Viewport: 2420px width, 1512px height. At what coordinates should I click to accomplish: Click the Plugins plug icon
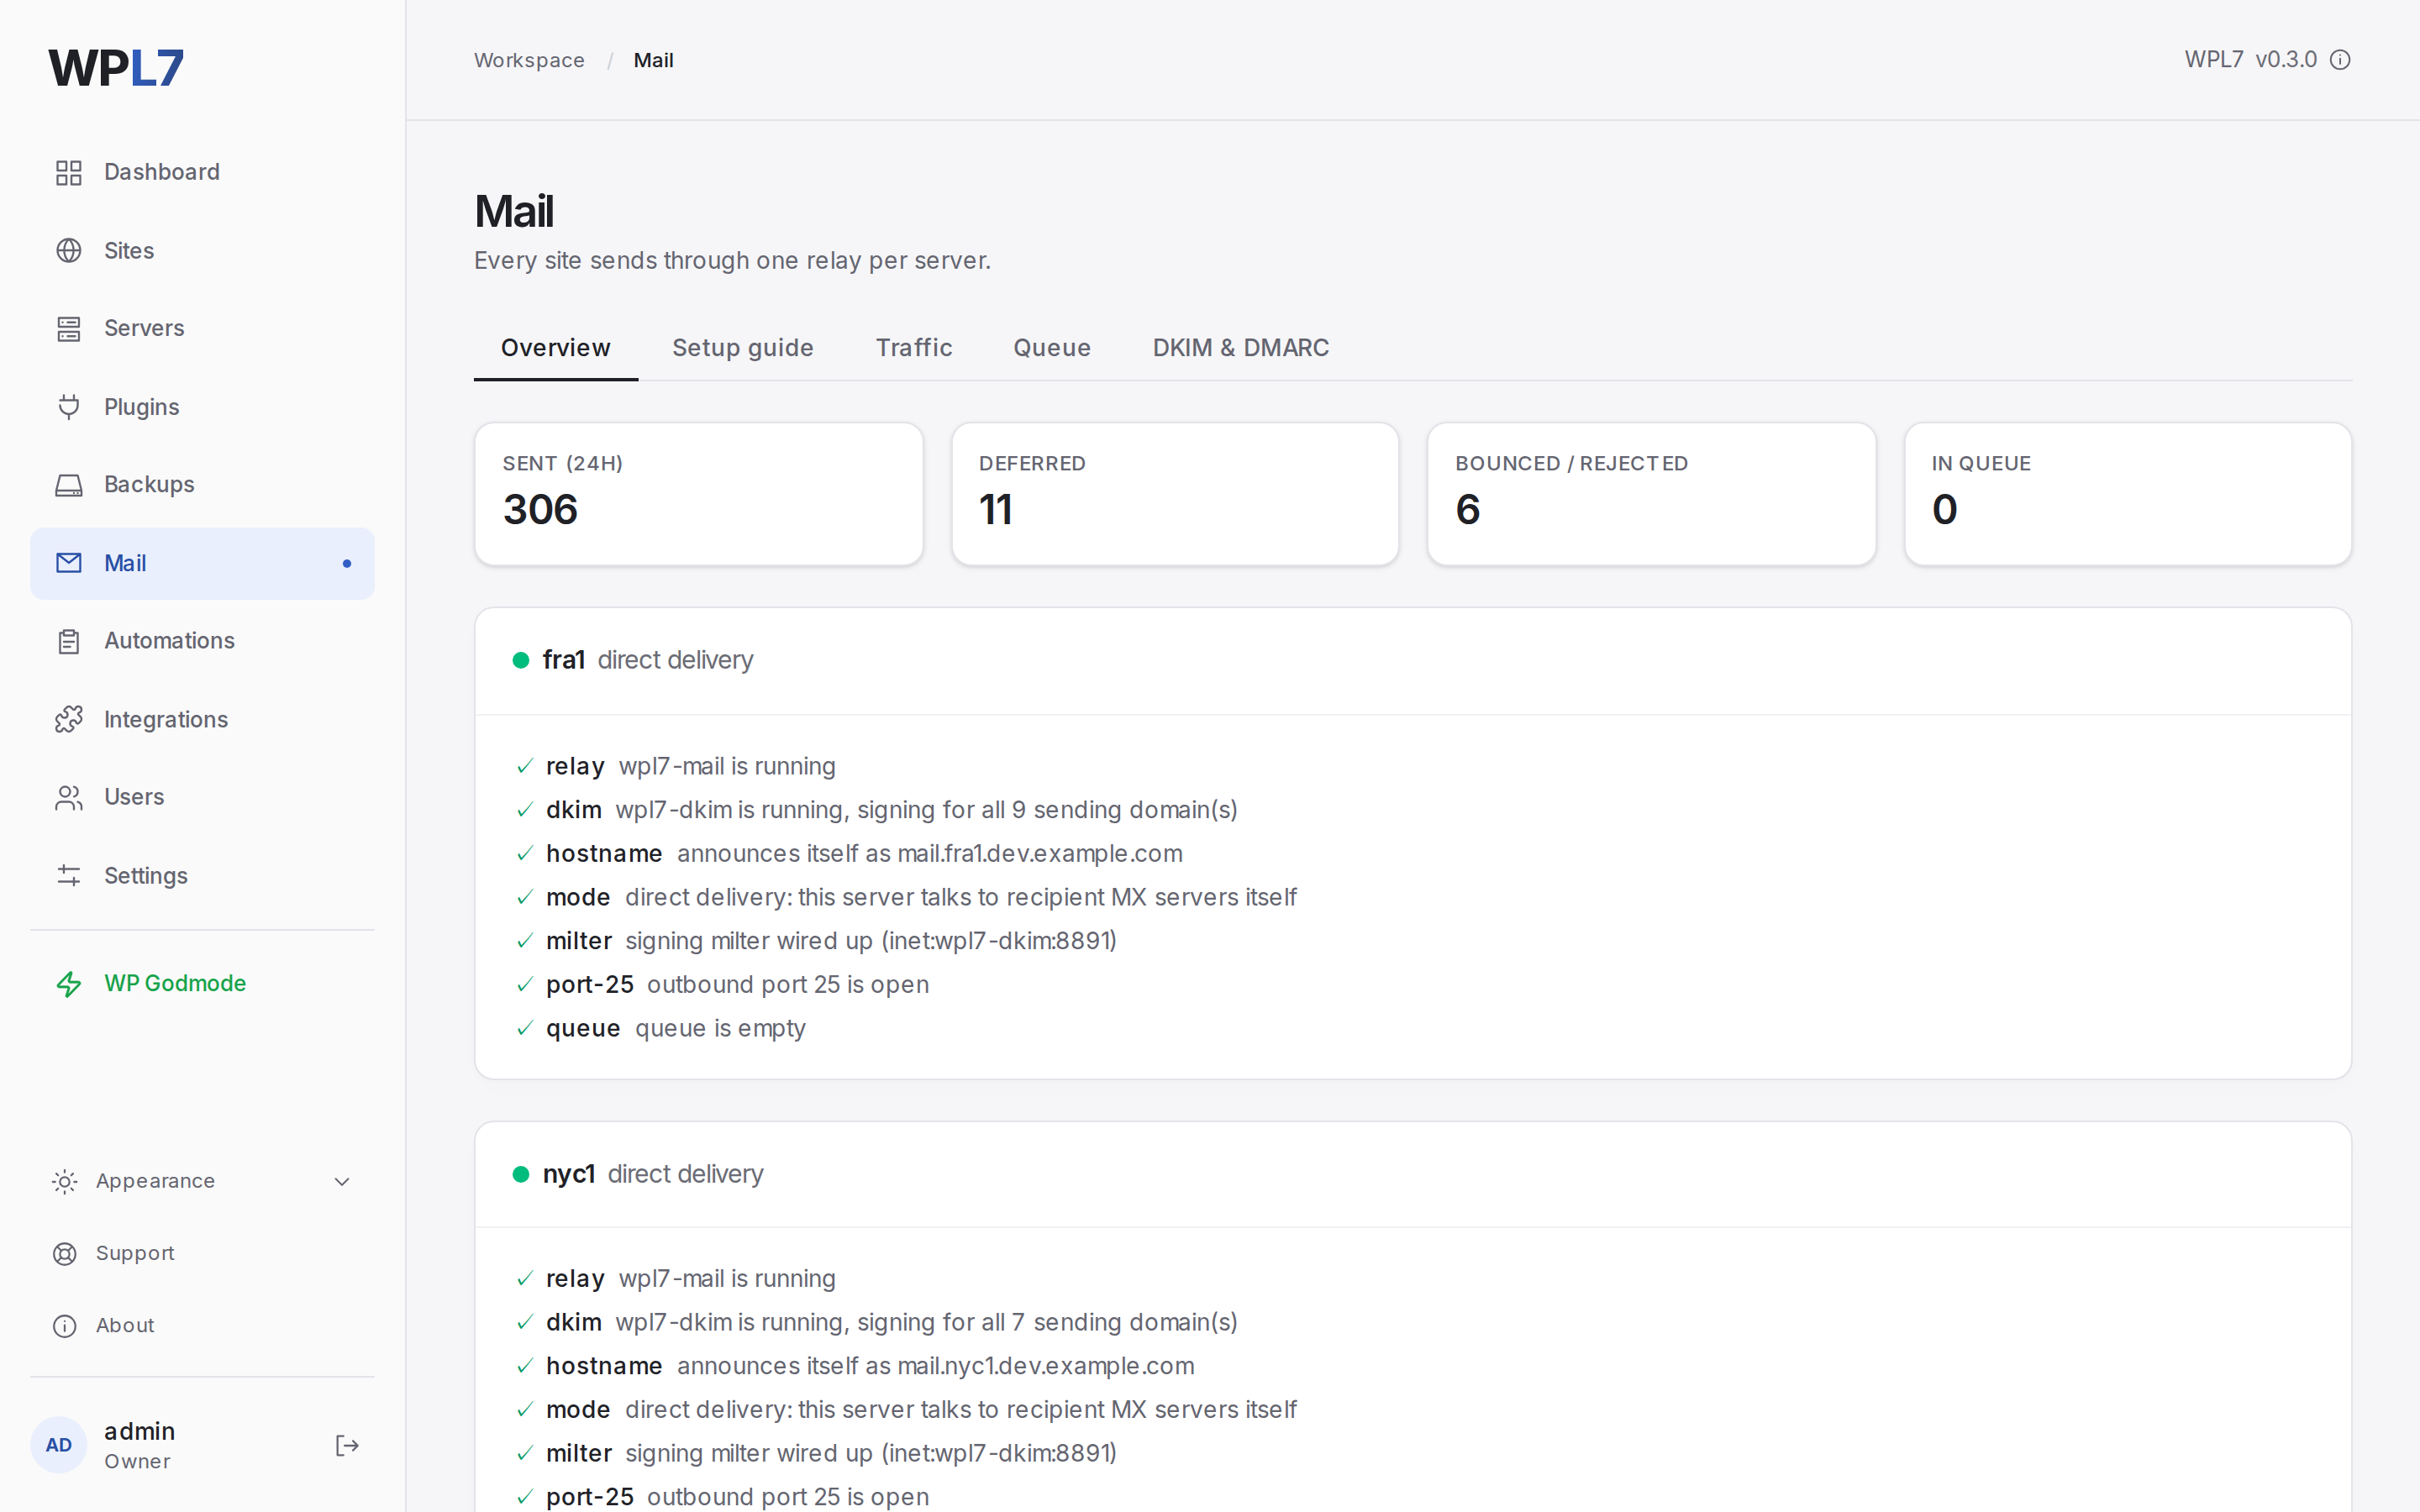tap(68, 407)
